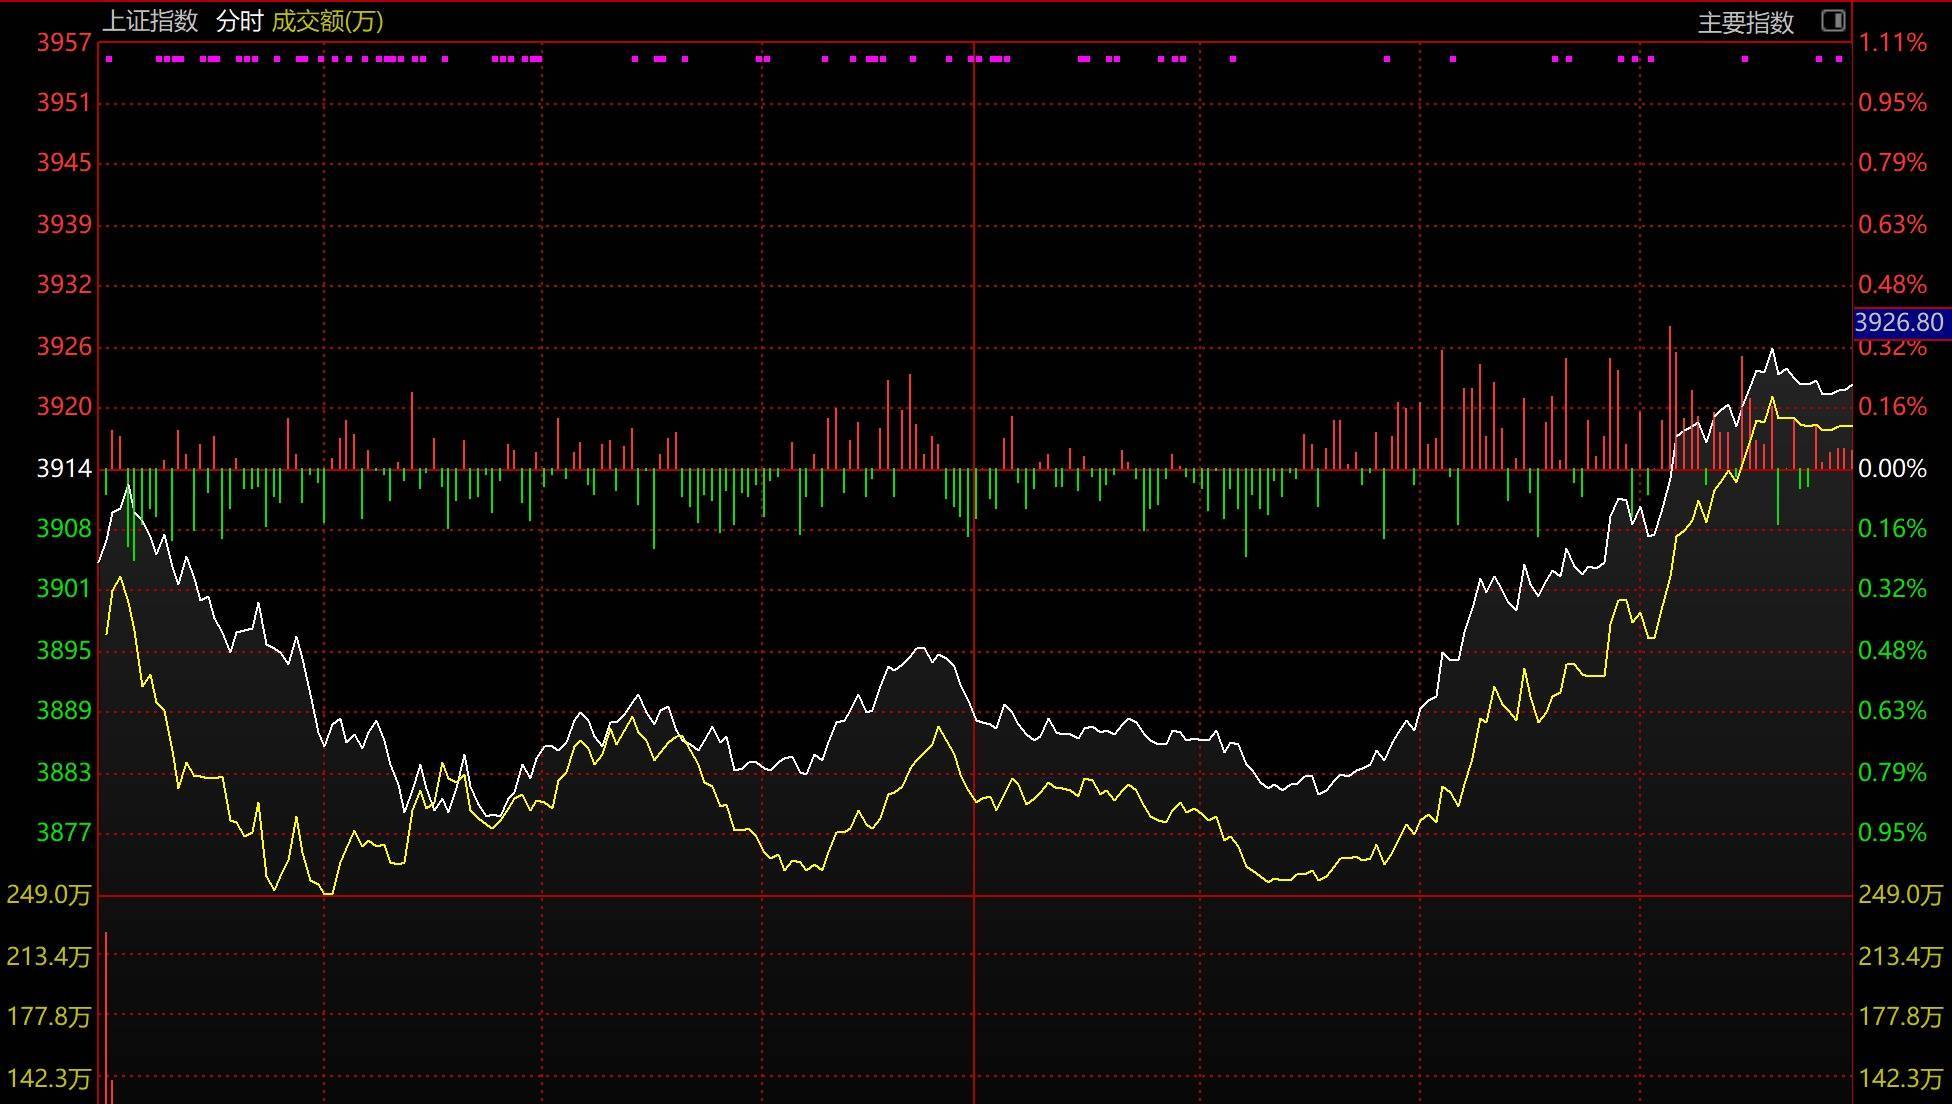Click the 上证指数 title label
This screenshot has width=1952, height=1104.
151,21
